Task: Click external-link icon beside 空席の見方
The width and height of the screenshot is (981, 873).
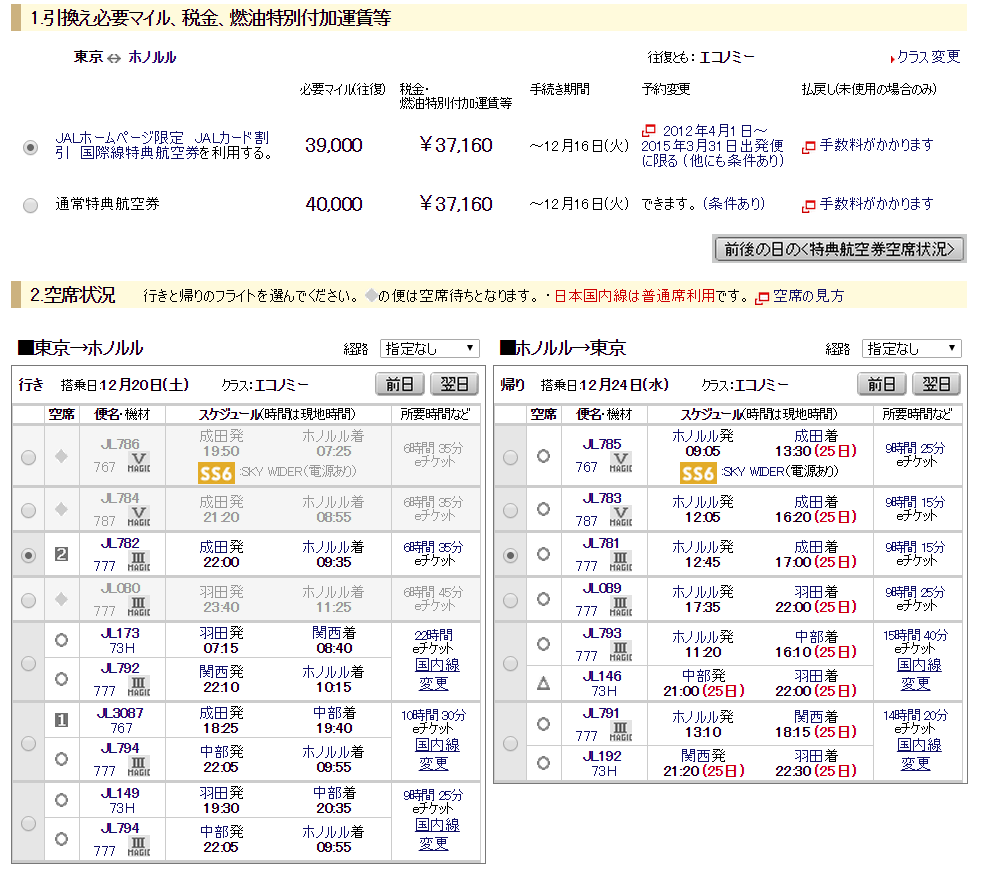Action: (762, 298)
